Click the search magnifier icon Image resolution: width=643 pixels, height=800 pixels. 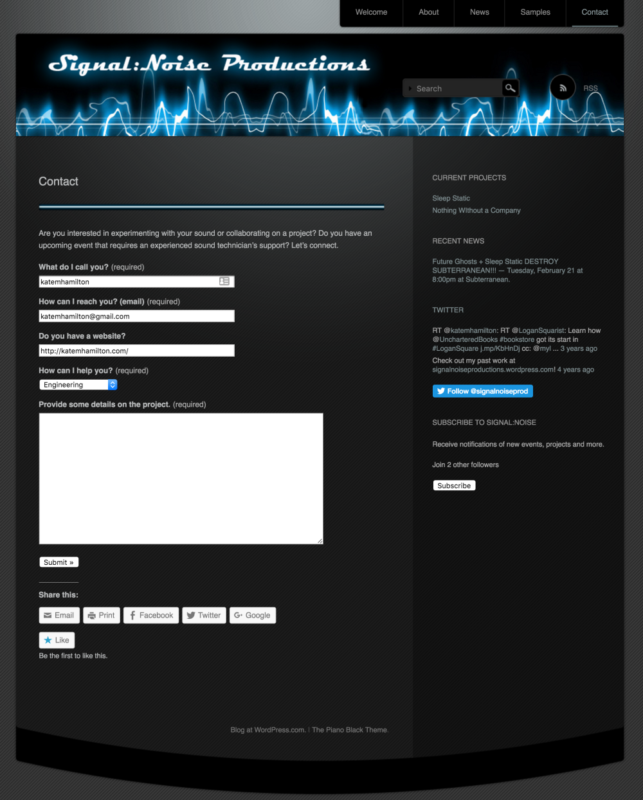(x=510, y=88)
